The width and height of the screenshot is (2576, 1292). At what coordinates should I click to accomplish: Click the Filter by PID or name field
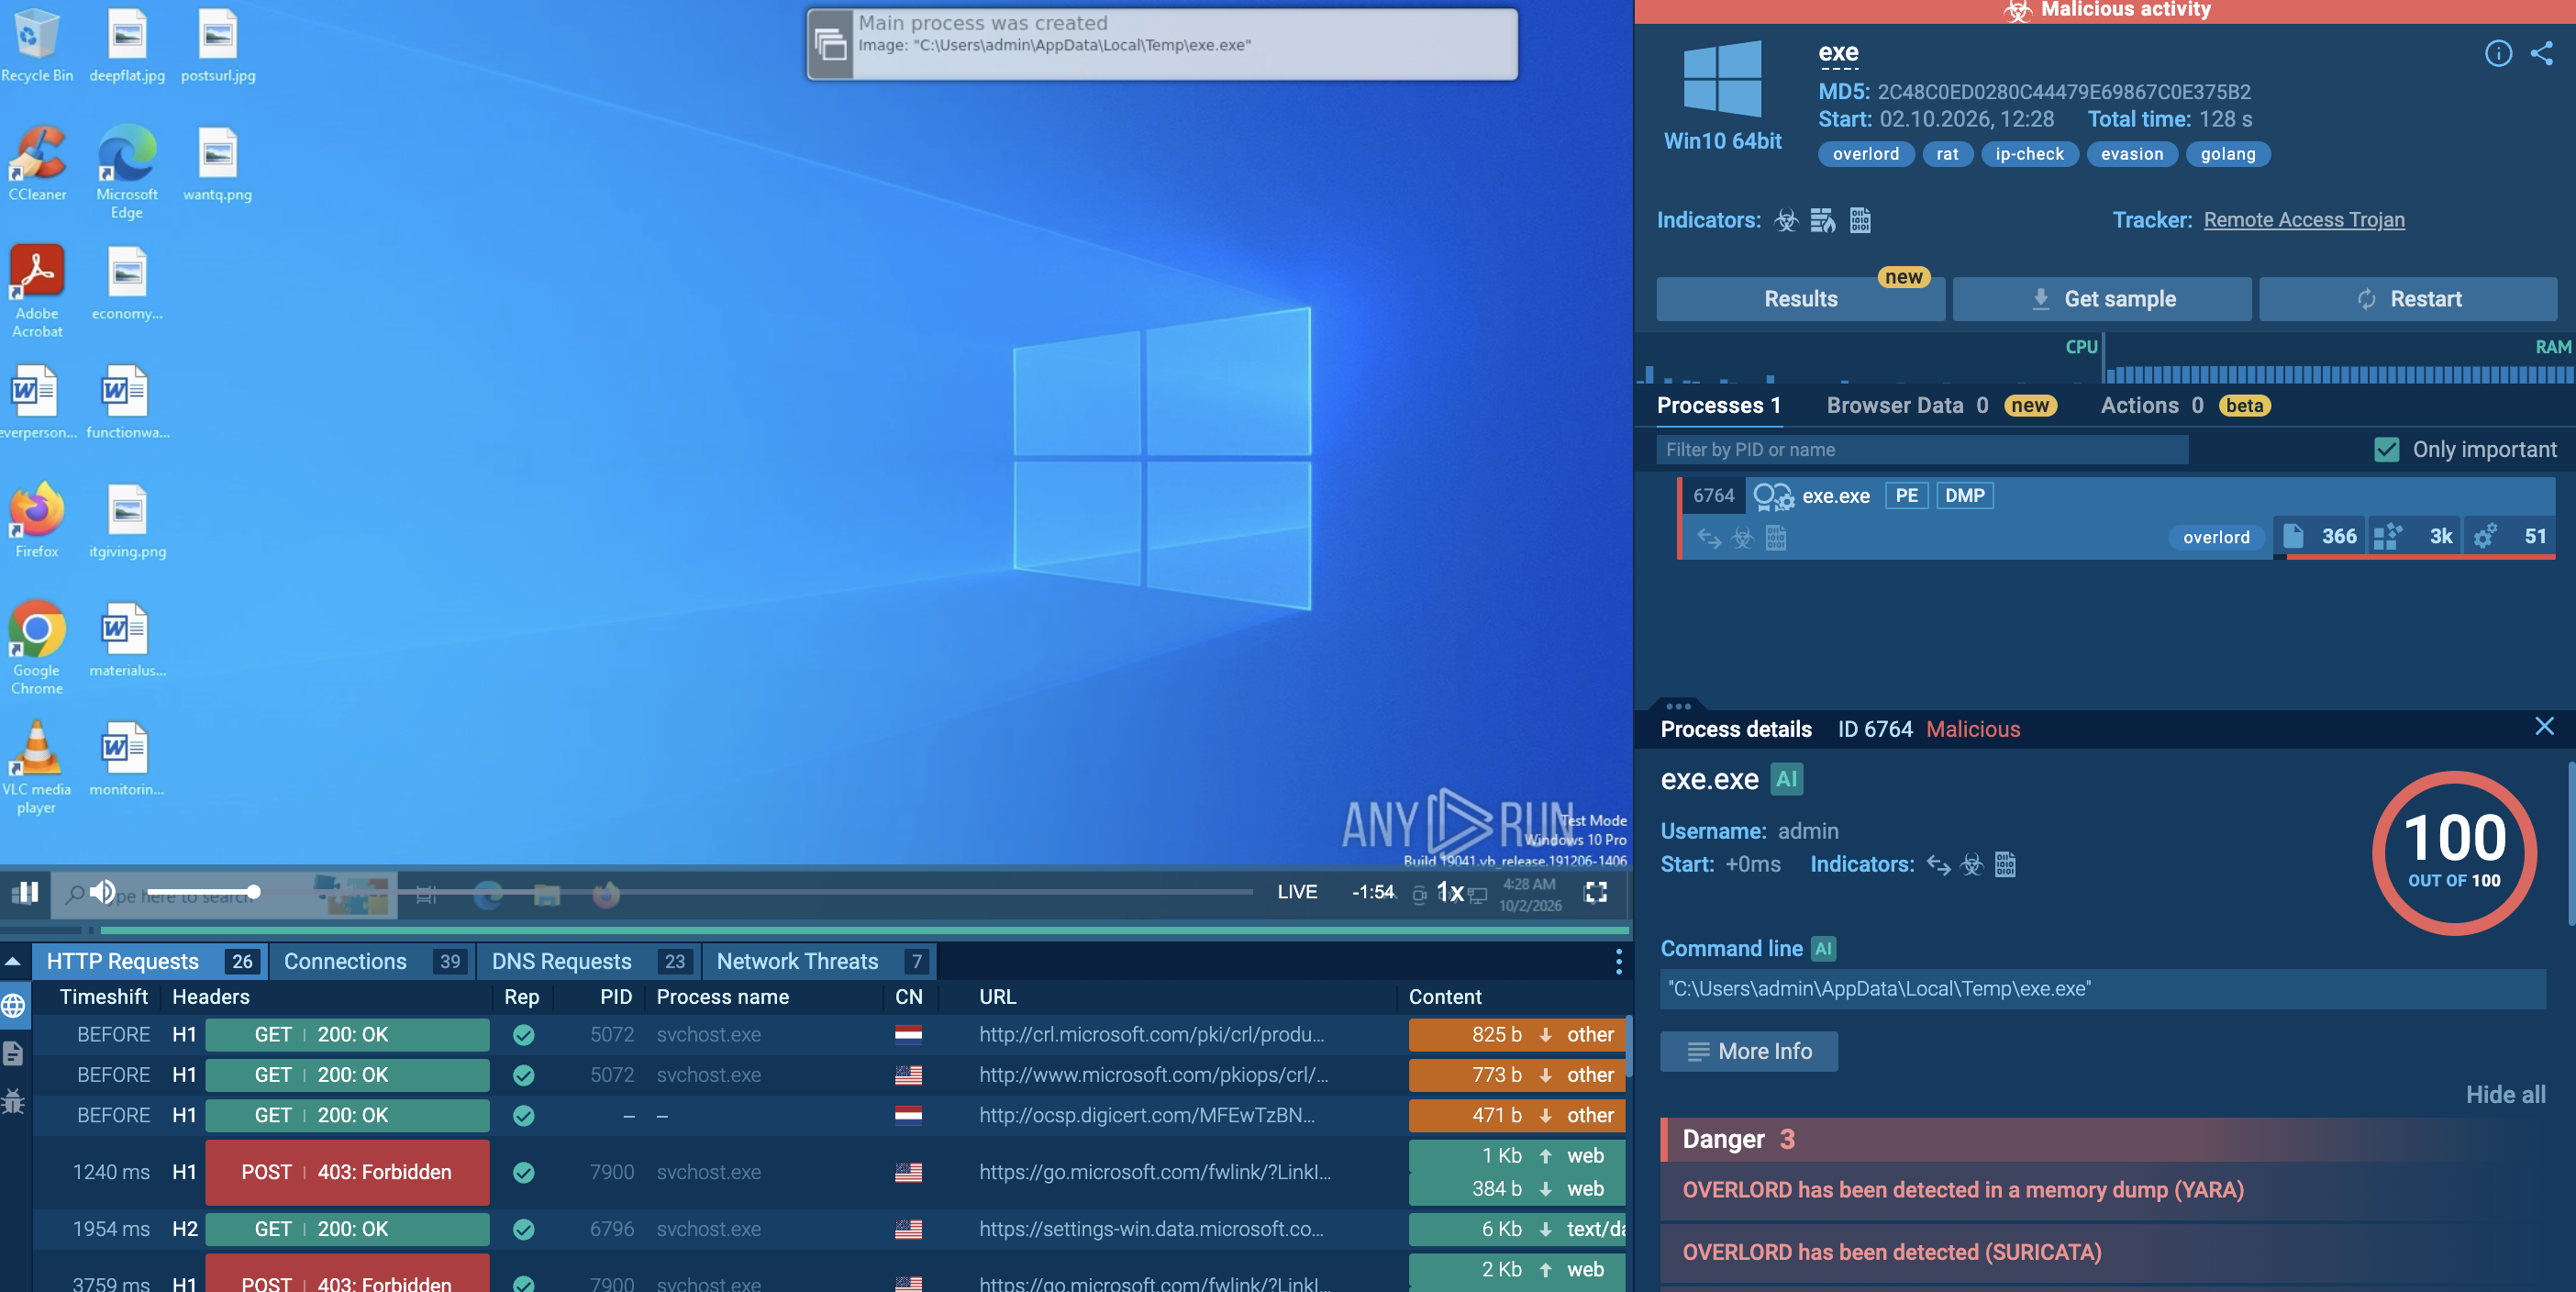point(1921,449)
